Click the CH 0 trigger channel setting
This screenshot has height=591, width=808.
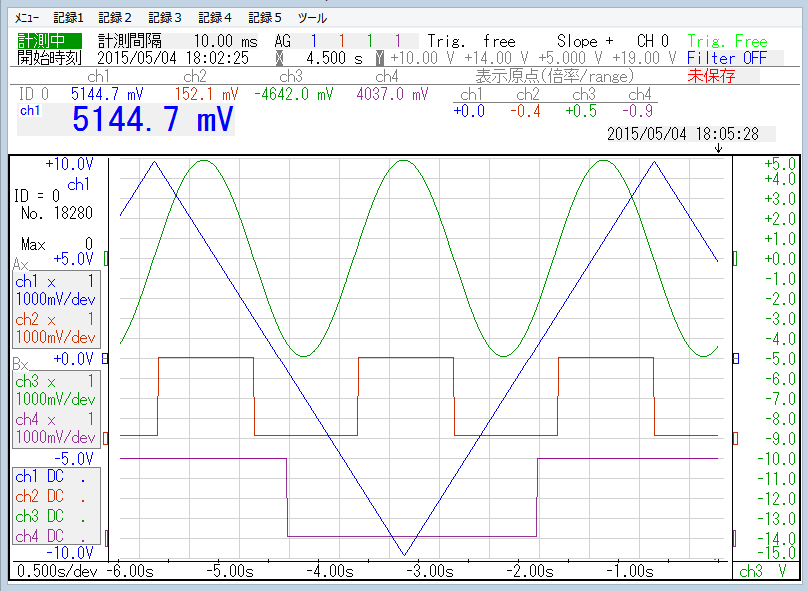click(652, 41)
